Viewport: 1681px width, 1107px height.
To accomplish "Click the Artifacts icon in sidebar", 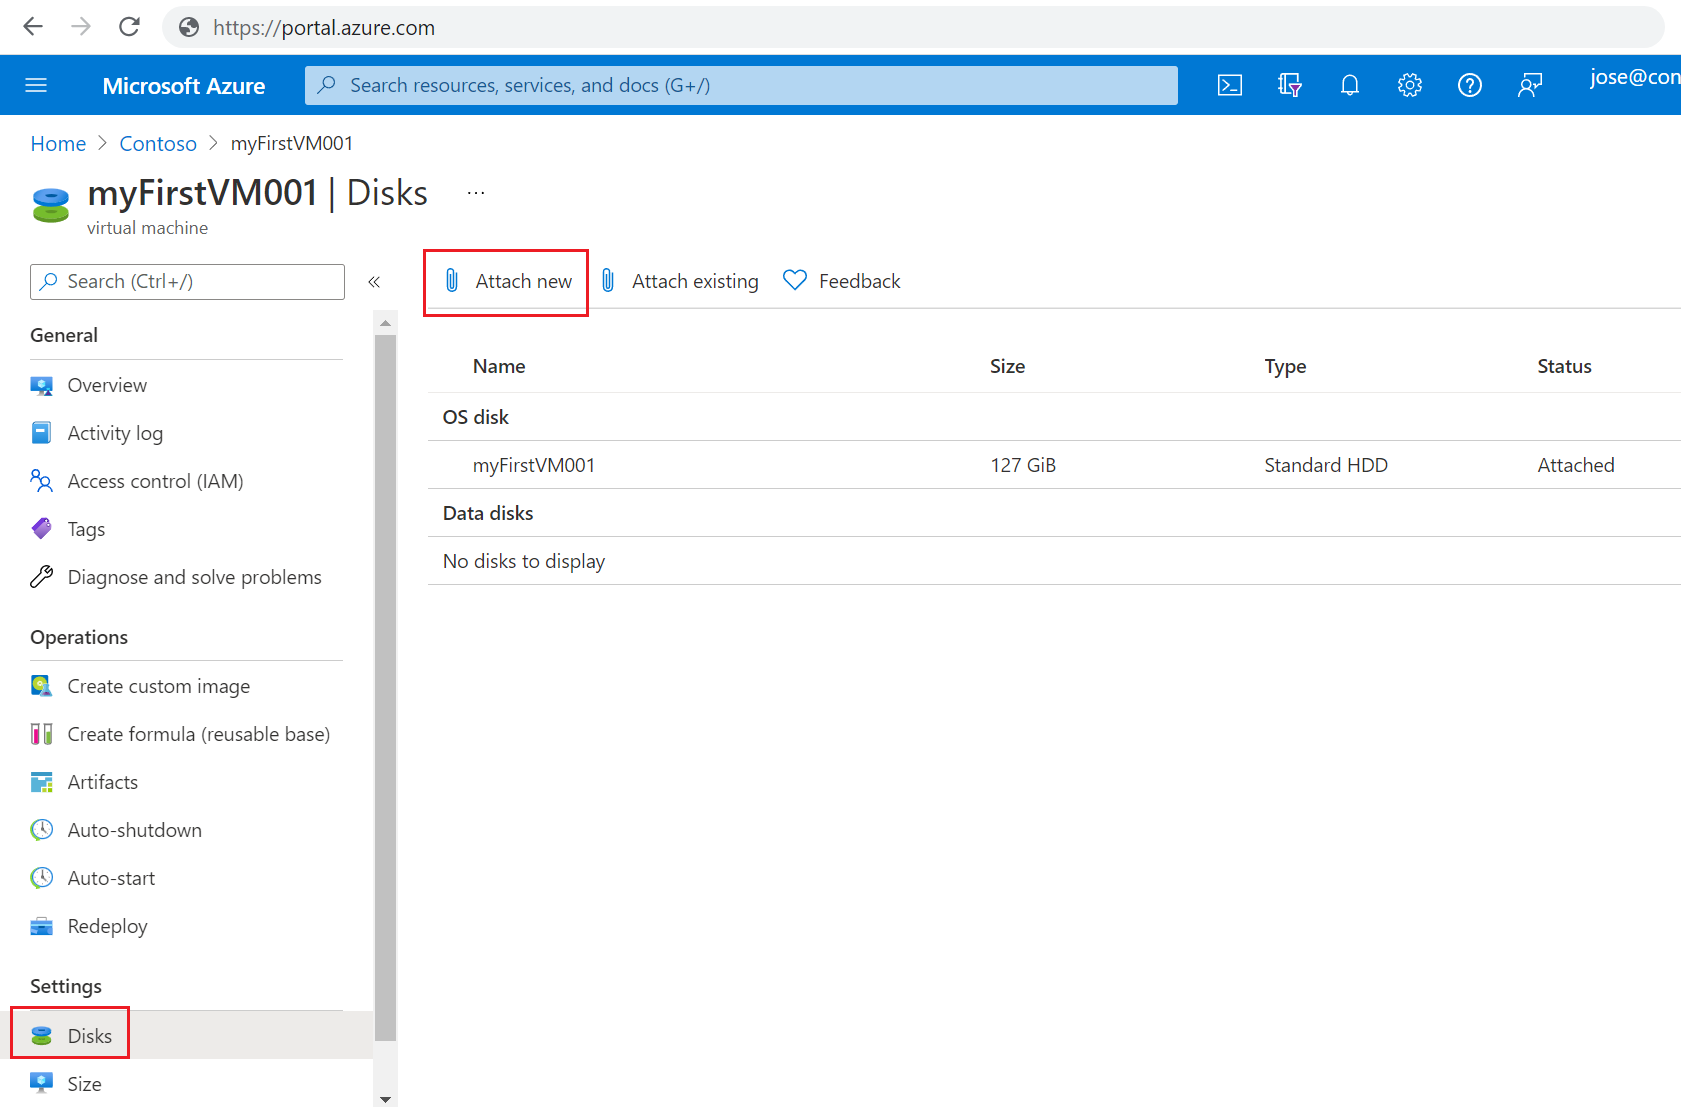I will click(41, 782).
